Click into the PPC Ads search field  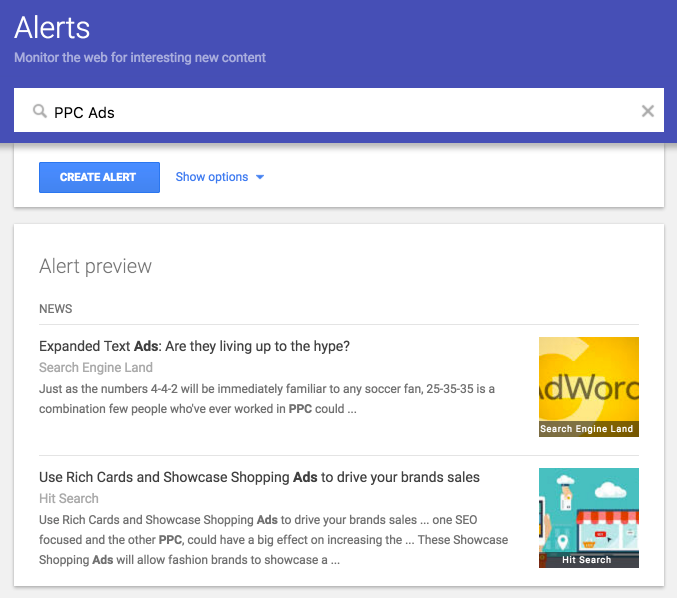[339, 110]
